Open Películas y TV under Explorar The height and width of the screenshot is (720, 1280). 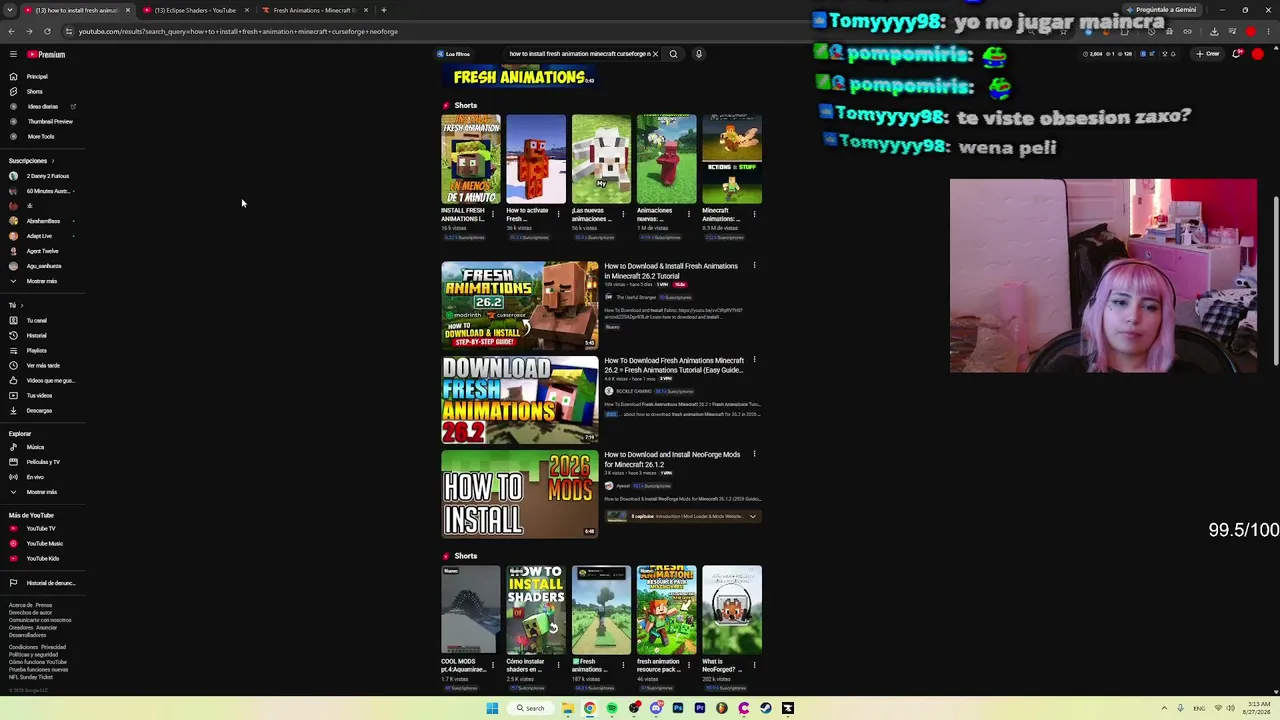(x=43, y=462)
